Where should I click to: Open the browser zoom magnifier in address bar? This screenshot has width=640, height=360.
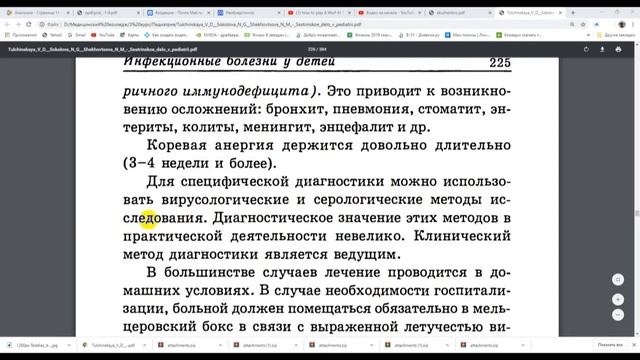tap(572, 24)
